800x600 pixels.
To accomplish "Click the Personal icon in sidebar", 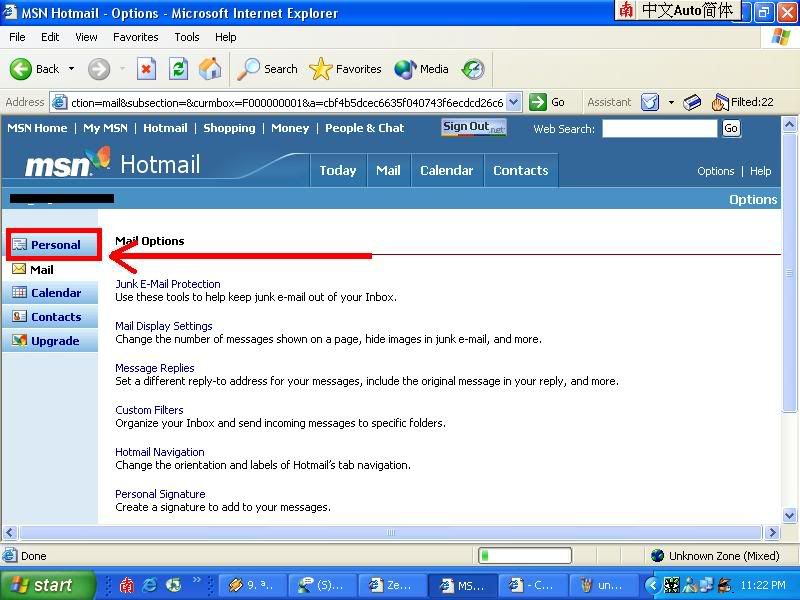I will pyautogui.click(x=19, y=244).
